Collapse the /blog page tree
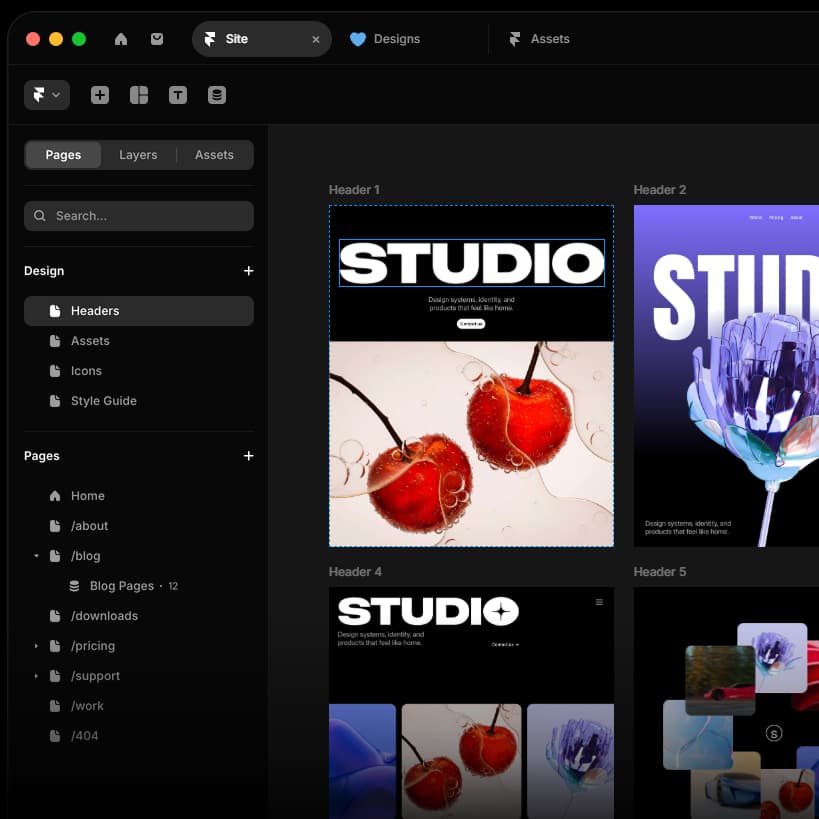Screen dimensions: 819x819 pyautogui.click(x=36, y=555)
